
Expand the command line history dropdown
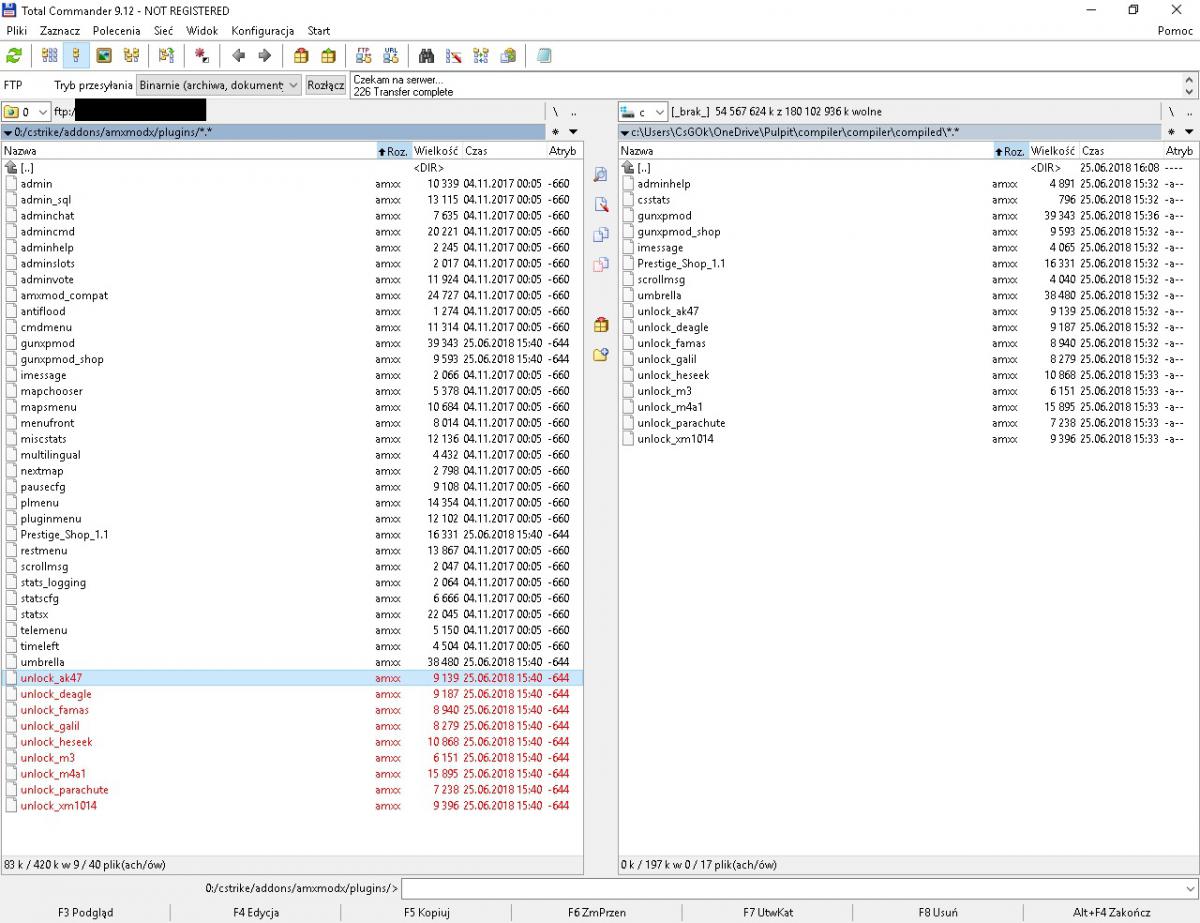[1189, 888]
